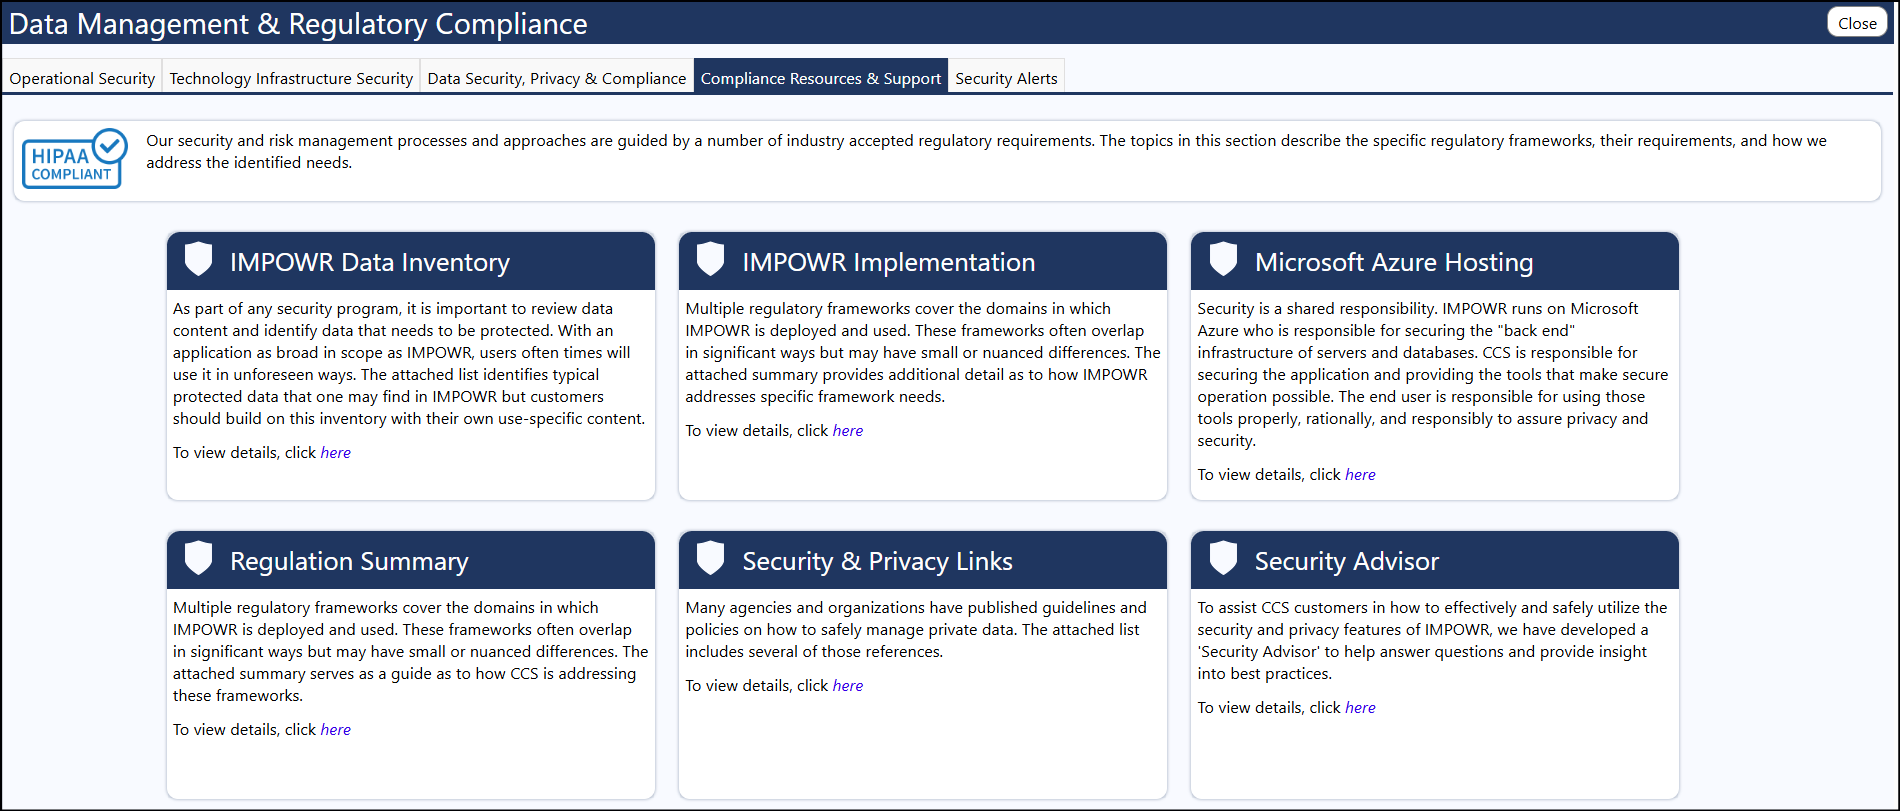Click the shield icon on IMPOWR Data Inventory
The image size is (1900, 811).
tap(199, 259)
